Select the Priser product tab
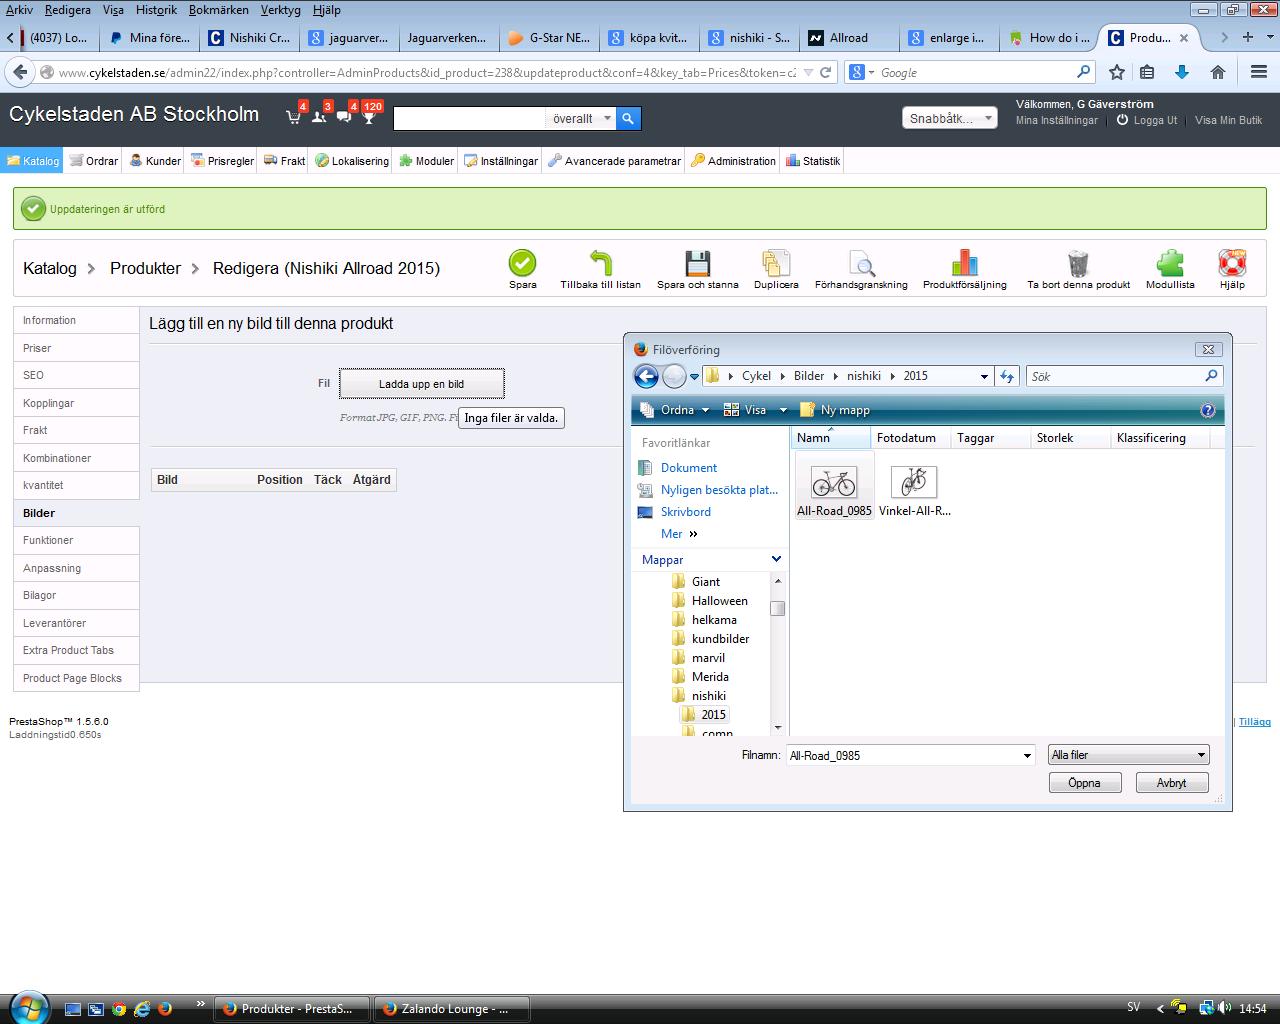The height and width of the screenshot is (1024, 1280). point(76,348)
